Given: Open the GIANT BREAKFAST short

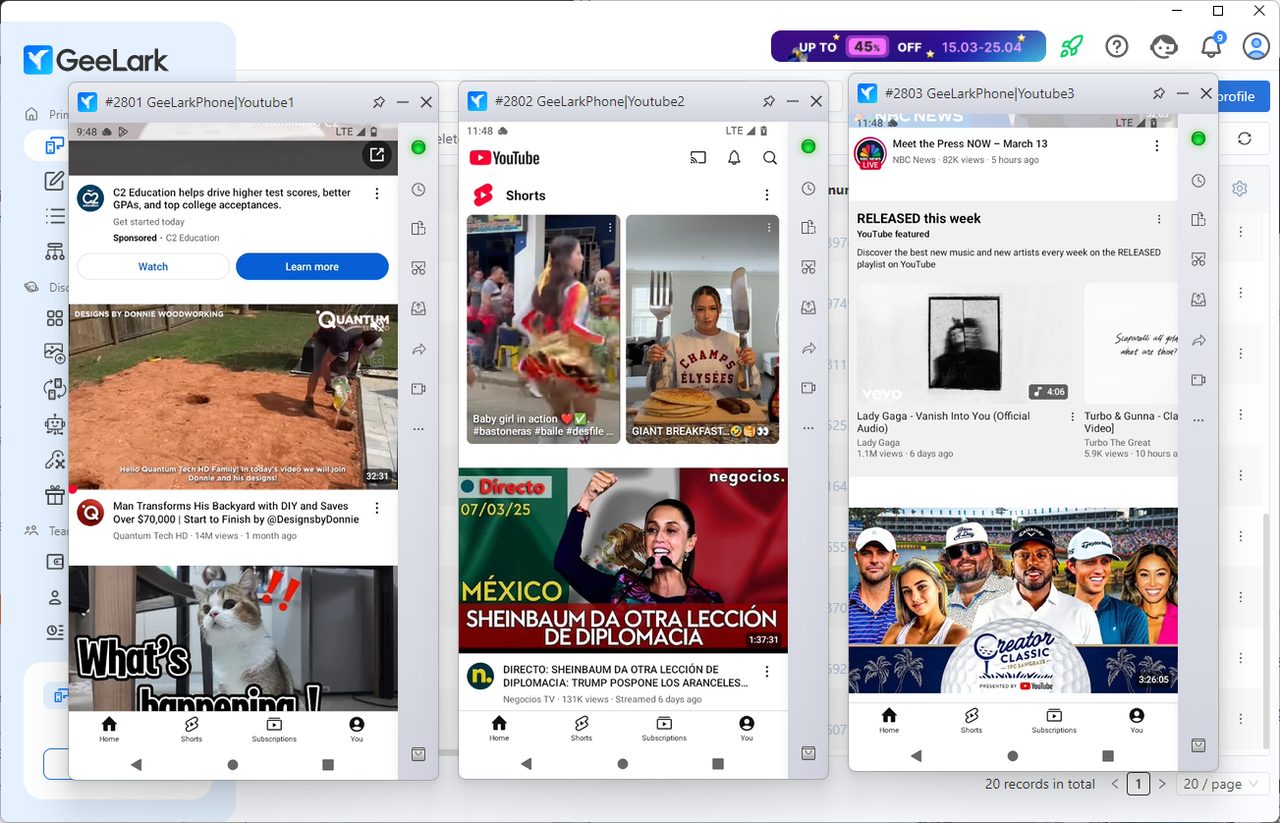Looking at the screenshot, I should click(x=702, y=329).
